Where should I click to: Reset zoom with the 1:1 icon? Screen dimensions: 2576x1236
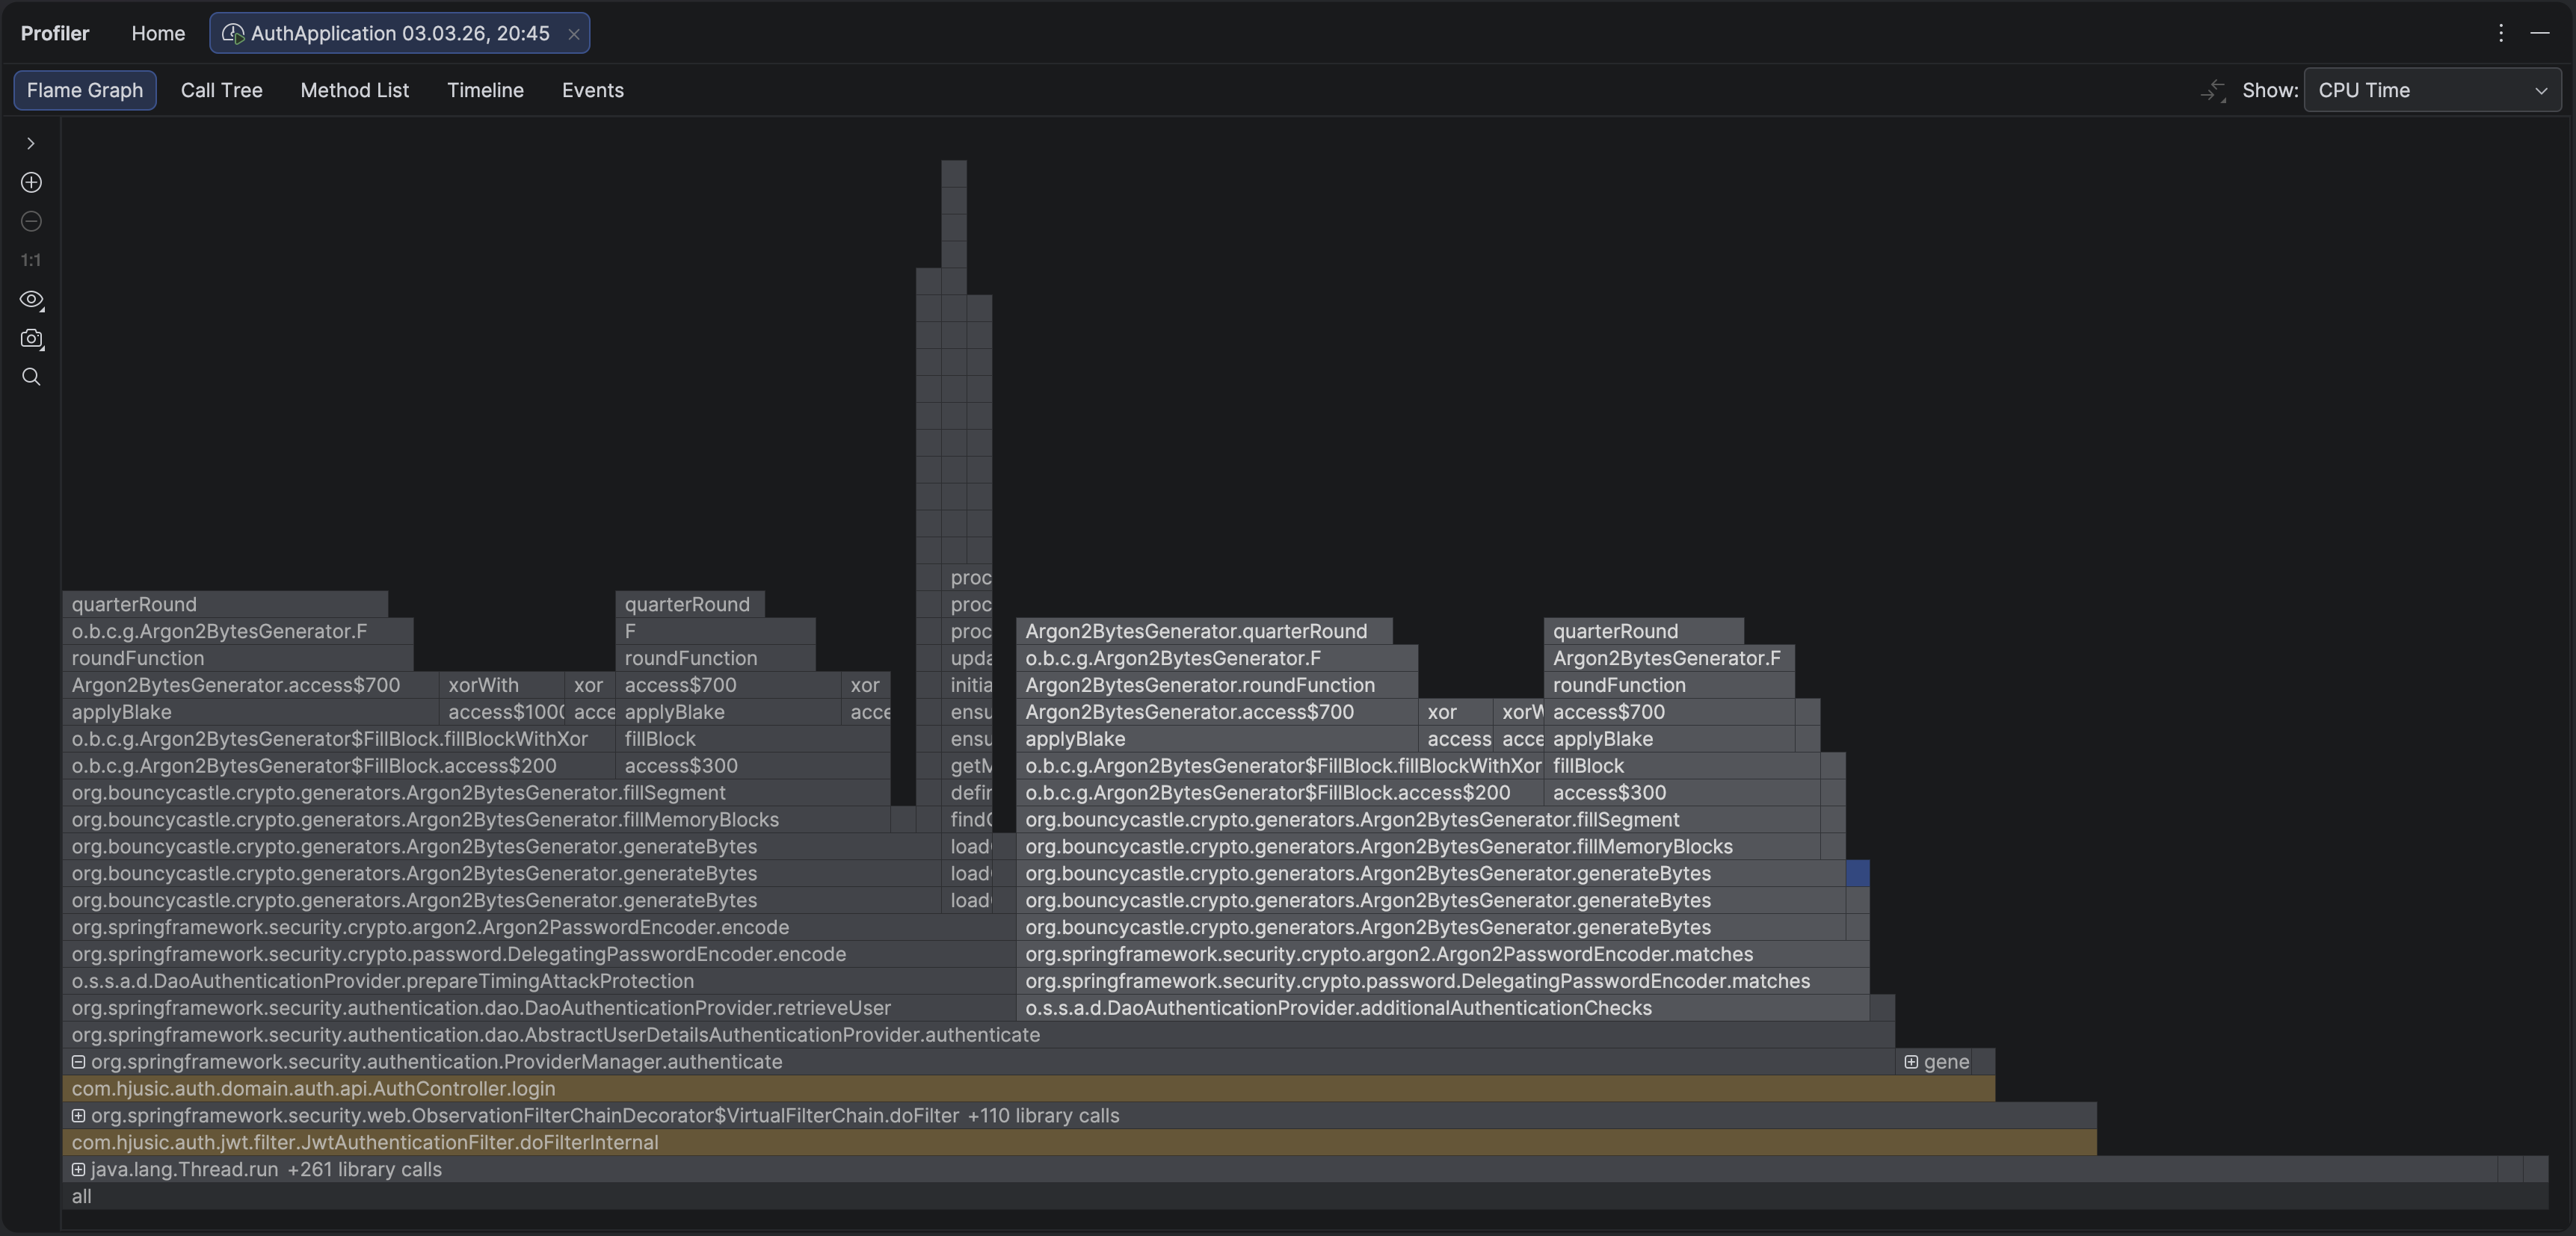tap(30, 260)
